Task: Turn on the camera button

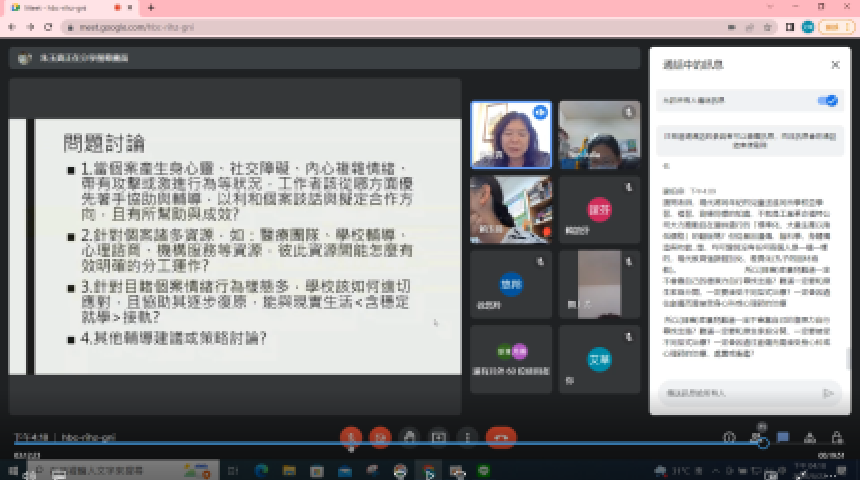Action: pos(379,437)
